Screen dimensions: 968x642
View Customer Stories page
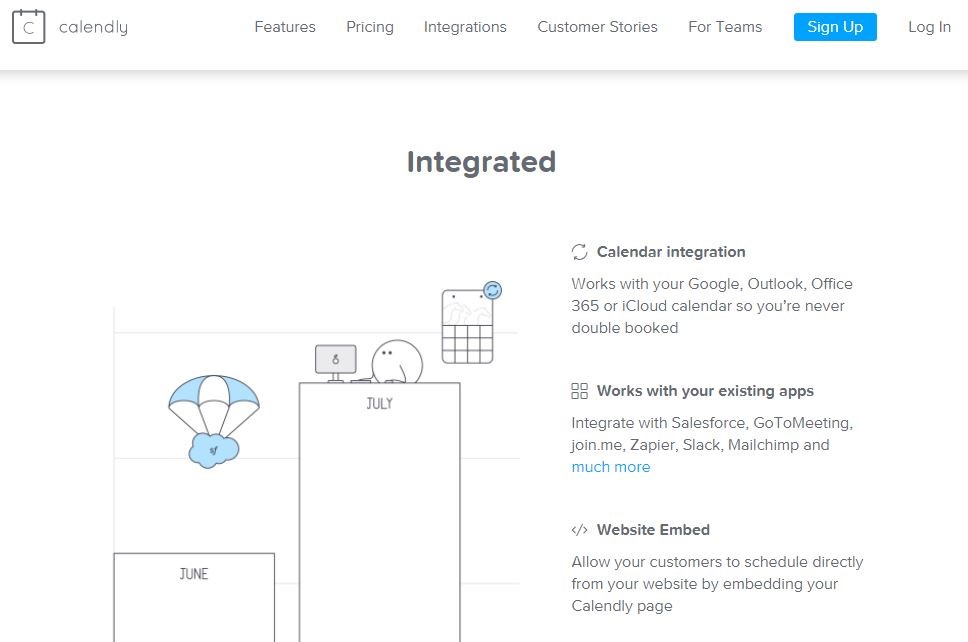tap(597, 27)
